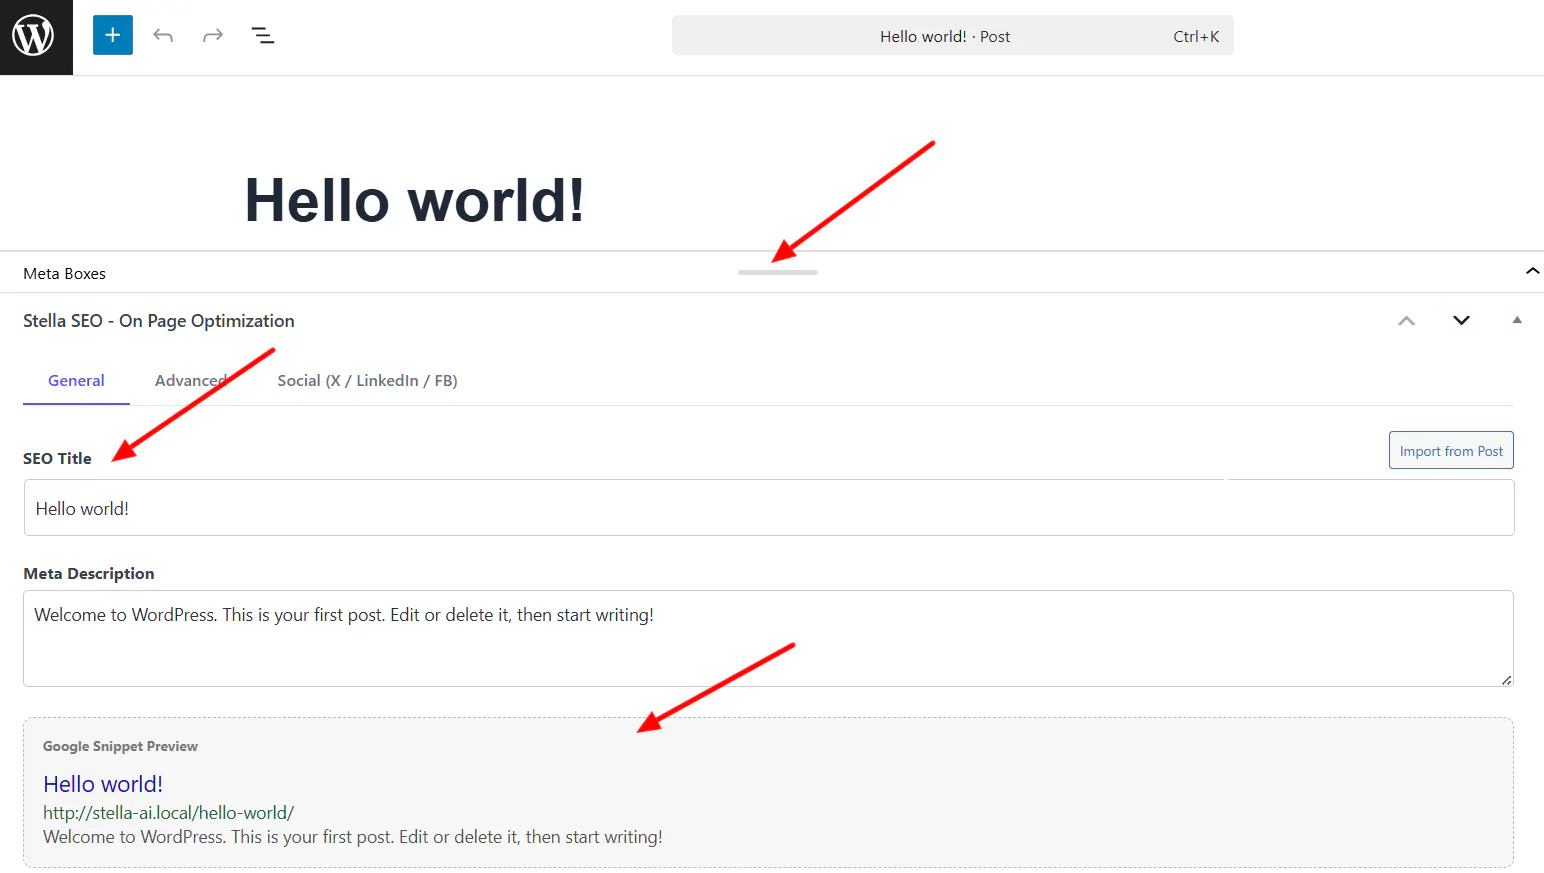Image resolution: width=1544 pixels, height=873 pixels.
Task: Switch to the Advanced tab
Action: (191, 381)
